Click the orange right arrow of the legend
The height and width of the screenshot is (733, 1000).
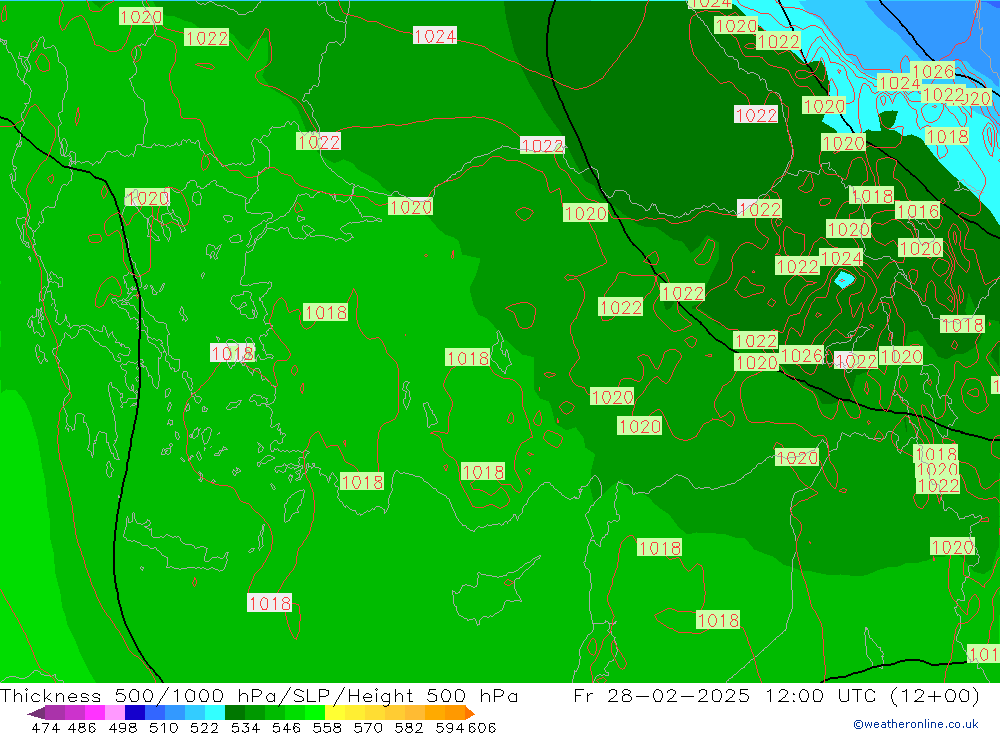pos(469,713)
